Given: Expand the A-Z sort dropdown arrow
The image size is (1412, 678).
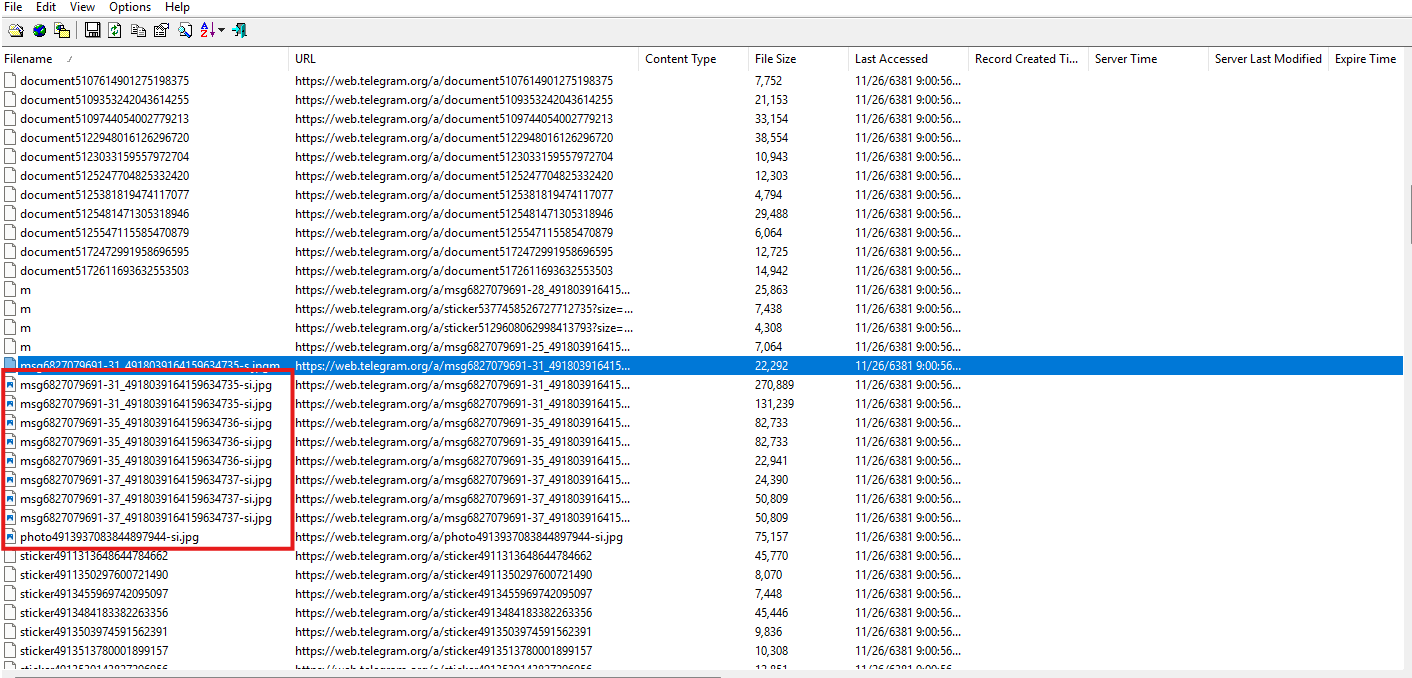Looking at the screenshot, I should (221, 31).
